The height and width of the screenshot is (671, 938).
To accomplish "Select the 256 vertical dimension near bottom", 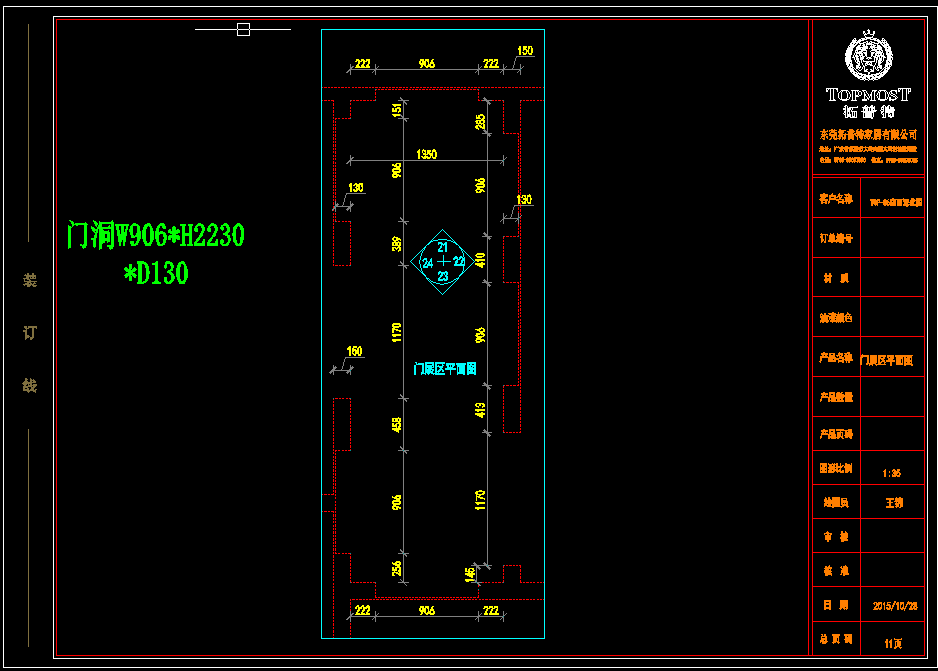I will 397,568.
